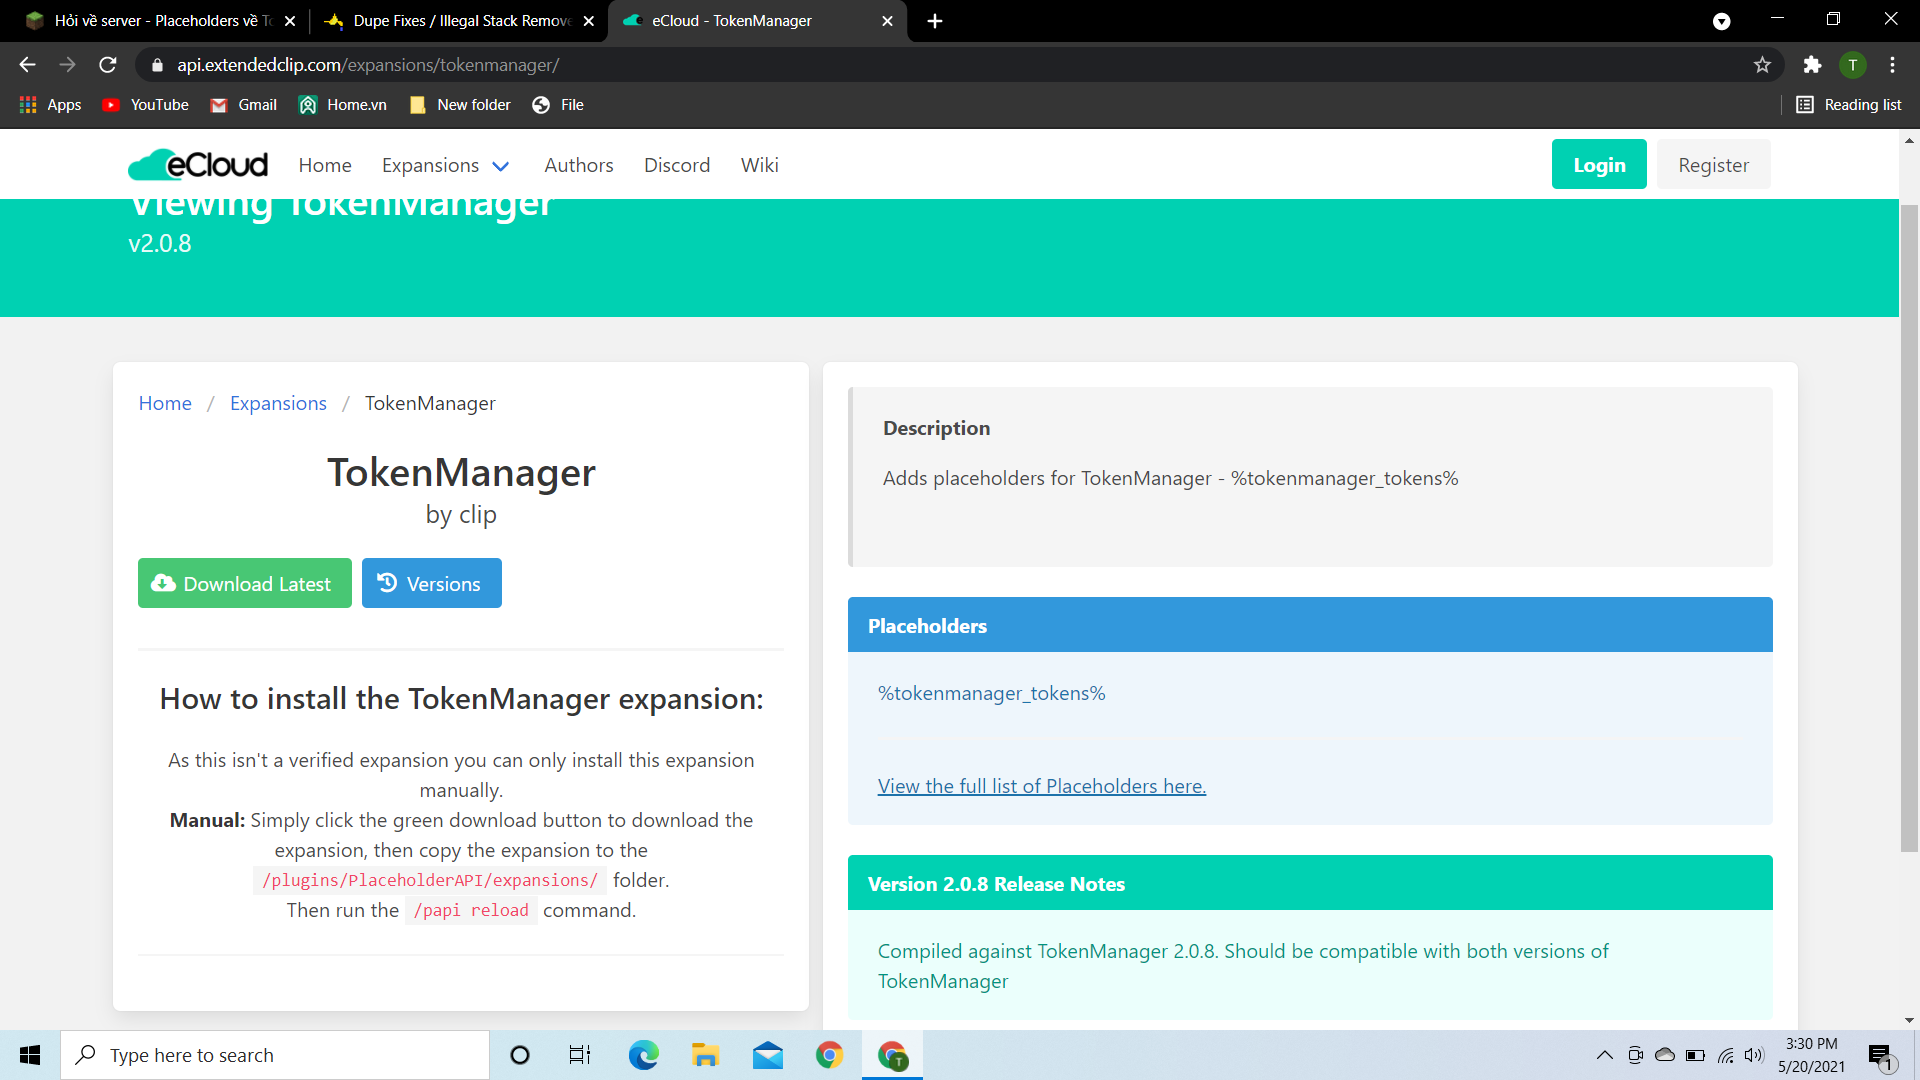Show hidden system tray icons

point(1604,1055)
